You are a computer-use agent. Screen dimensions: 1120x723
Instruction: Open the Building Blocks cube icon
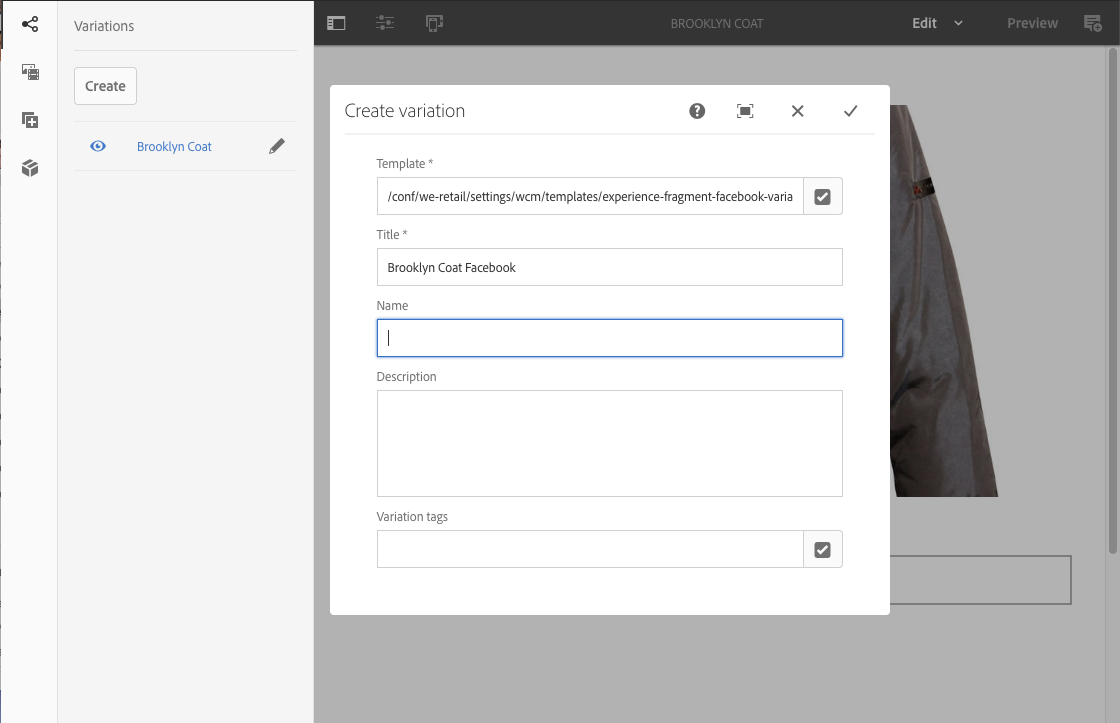point(30,168)
